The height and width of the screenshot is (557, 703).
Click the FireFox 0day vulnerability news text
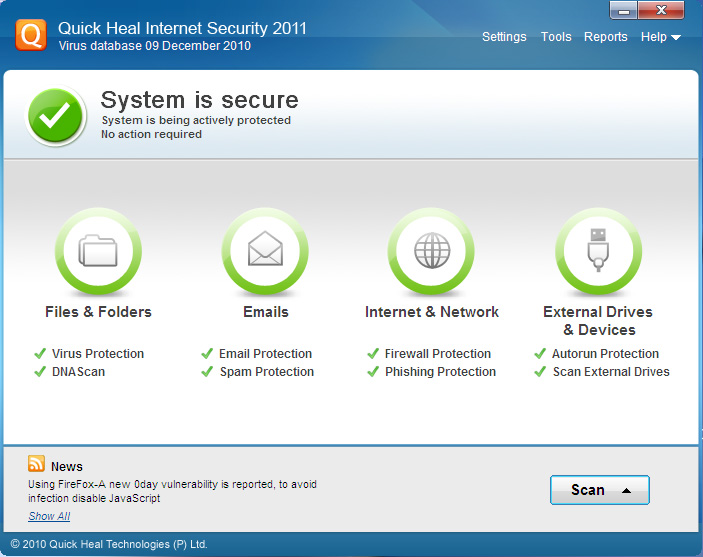click(172, 491)
